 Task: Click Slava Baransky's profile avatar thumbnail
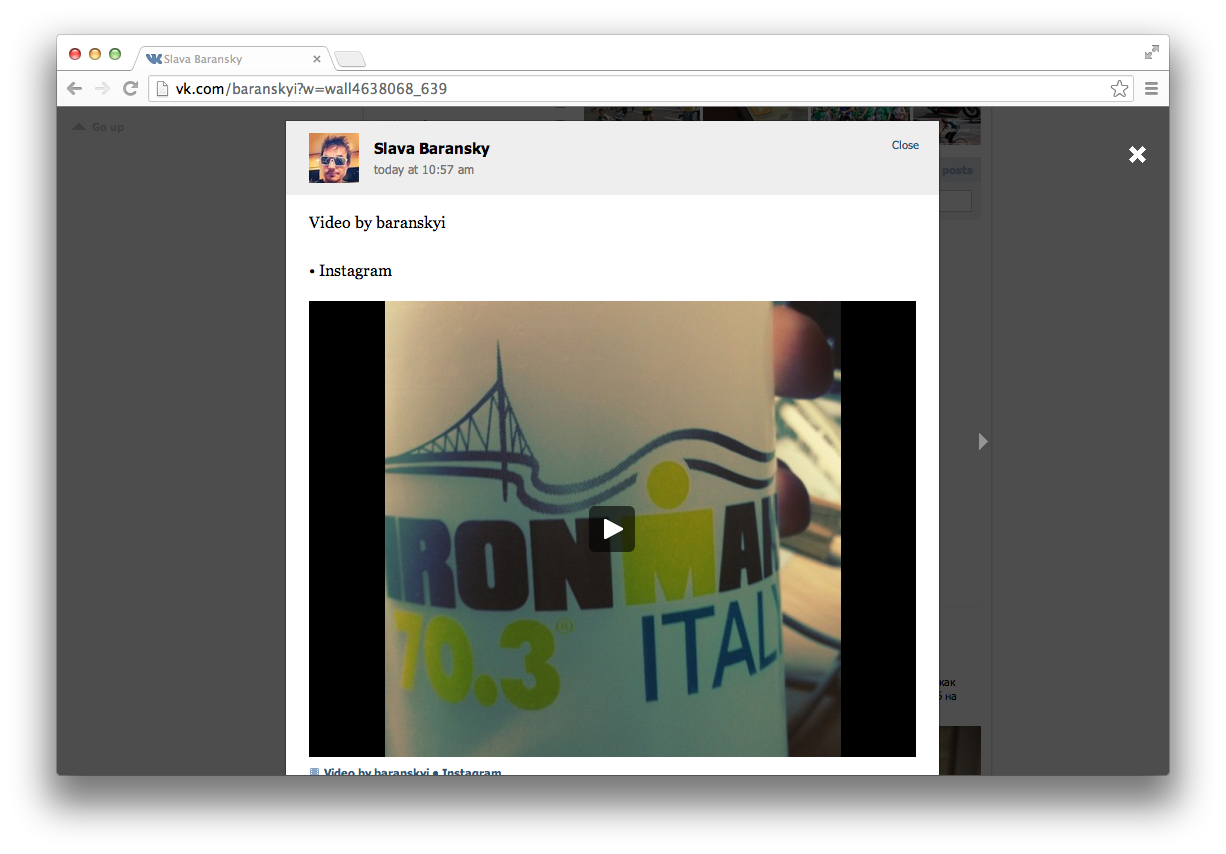tap(334, 157)
